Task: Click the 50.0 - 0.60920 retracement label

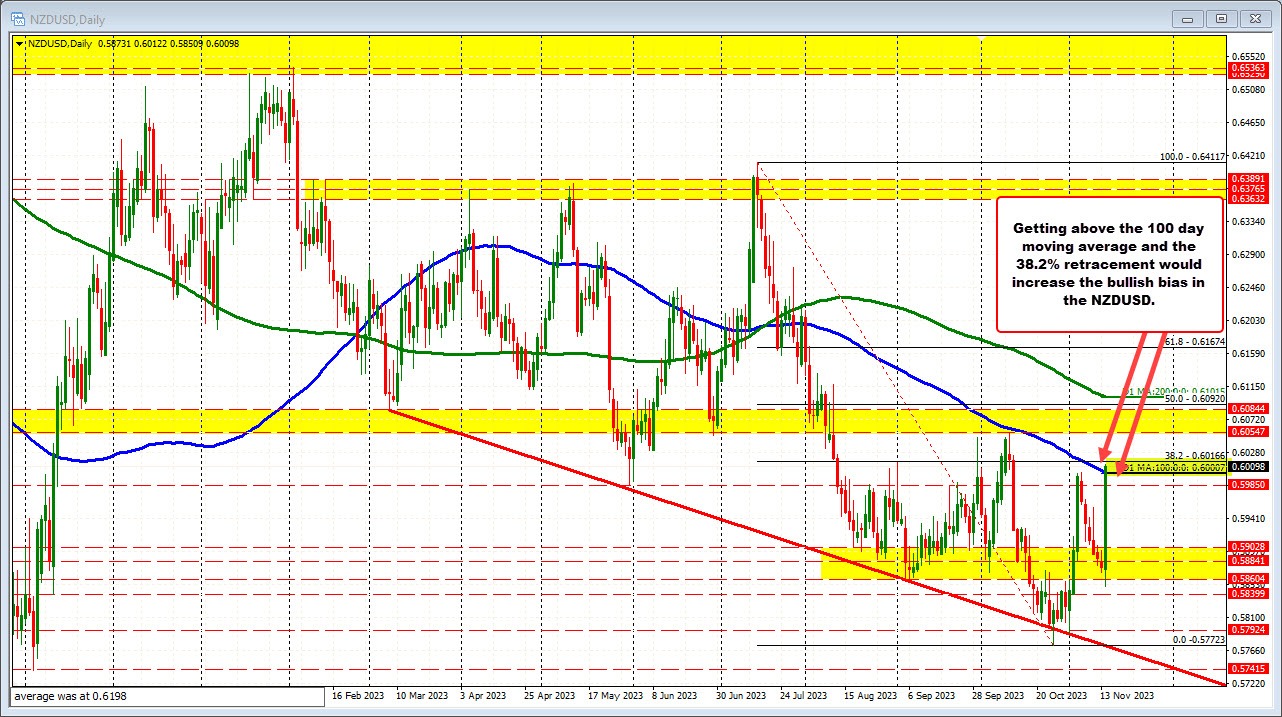Action: 1197,399
